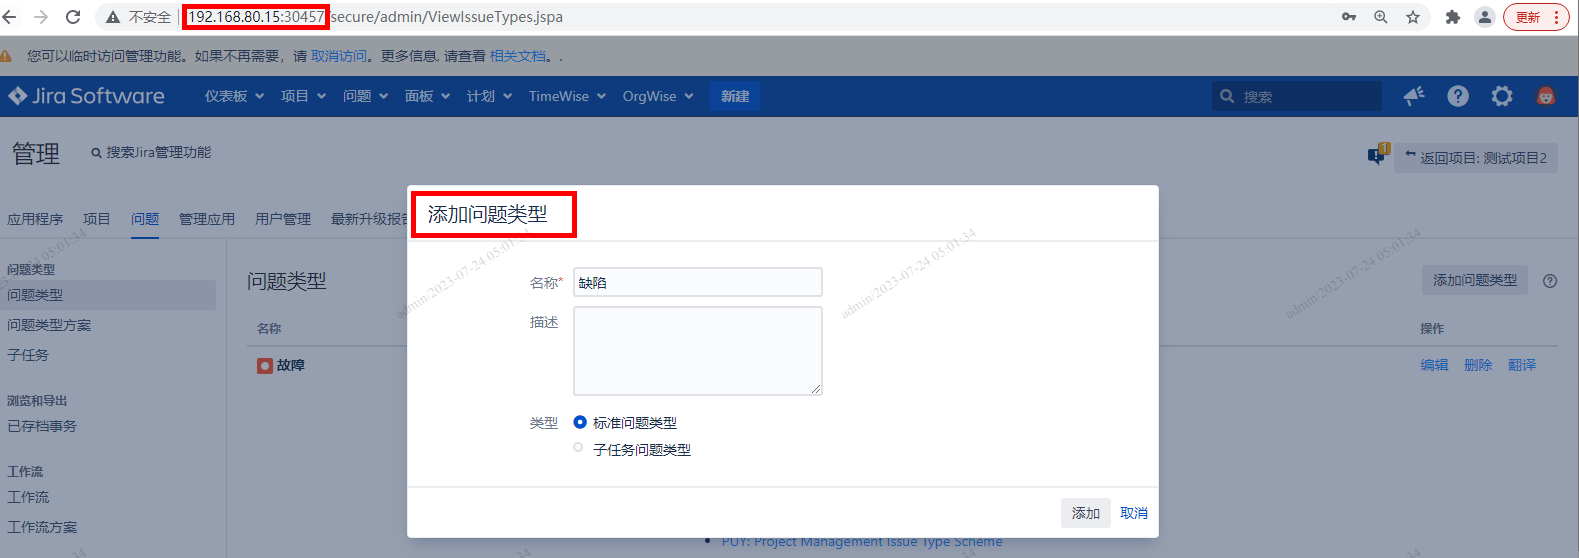1579x558 pixels.
Task: Click the 名称 input field
Action: [697, 282]
